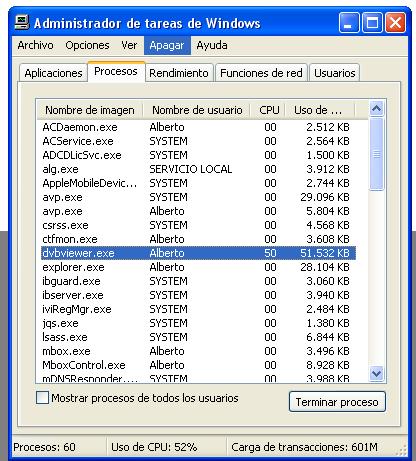This screenshot has width=416, height=461.
Task: Click the Task Manager title bar icon
Action: click(22, 23)
